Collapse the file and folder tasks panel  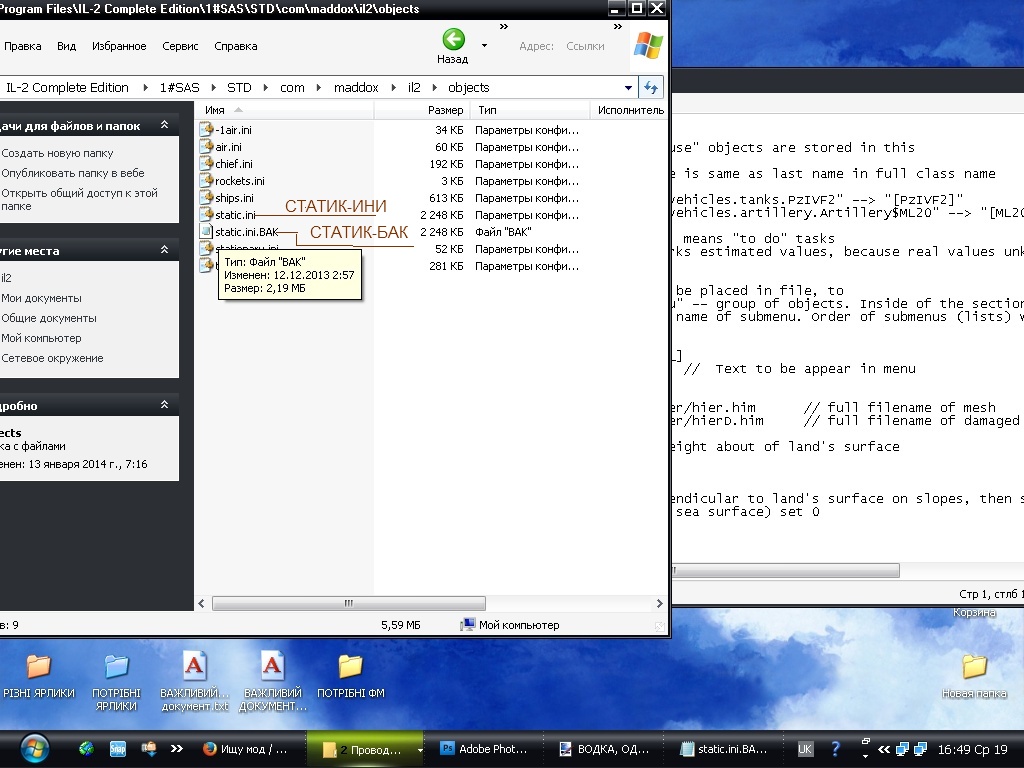164,126
